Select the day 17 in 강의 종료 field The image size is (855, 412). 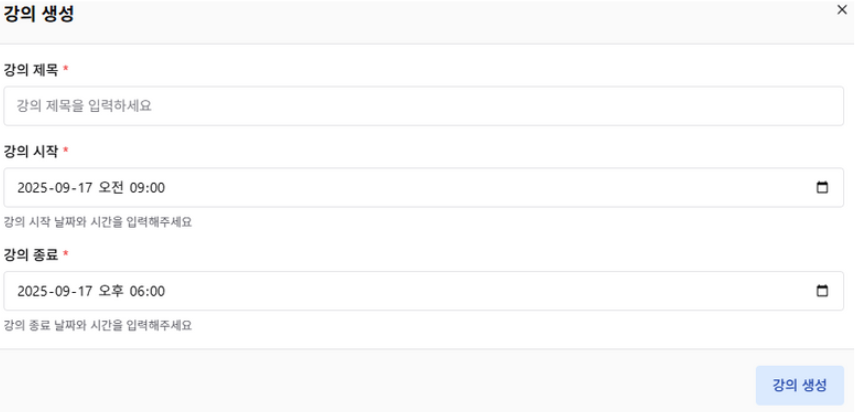(x=86, y=291)
